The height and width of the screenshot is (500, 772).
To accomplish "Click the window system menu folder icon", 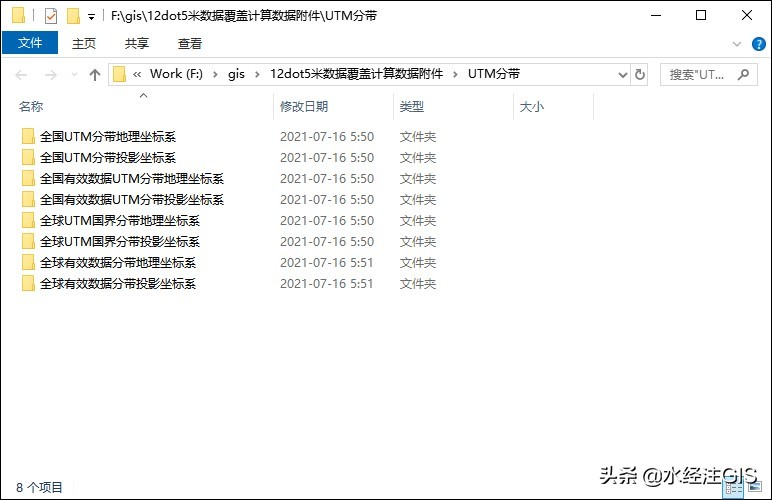I will (18, 15).
